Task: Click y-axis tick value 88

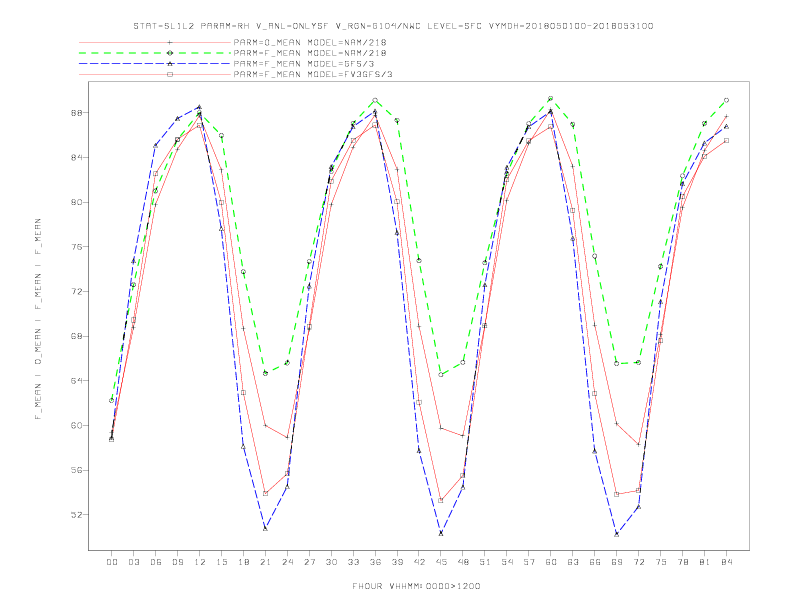Action: click(x=76, y=113)
